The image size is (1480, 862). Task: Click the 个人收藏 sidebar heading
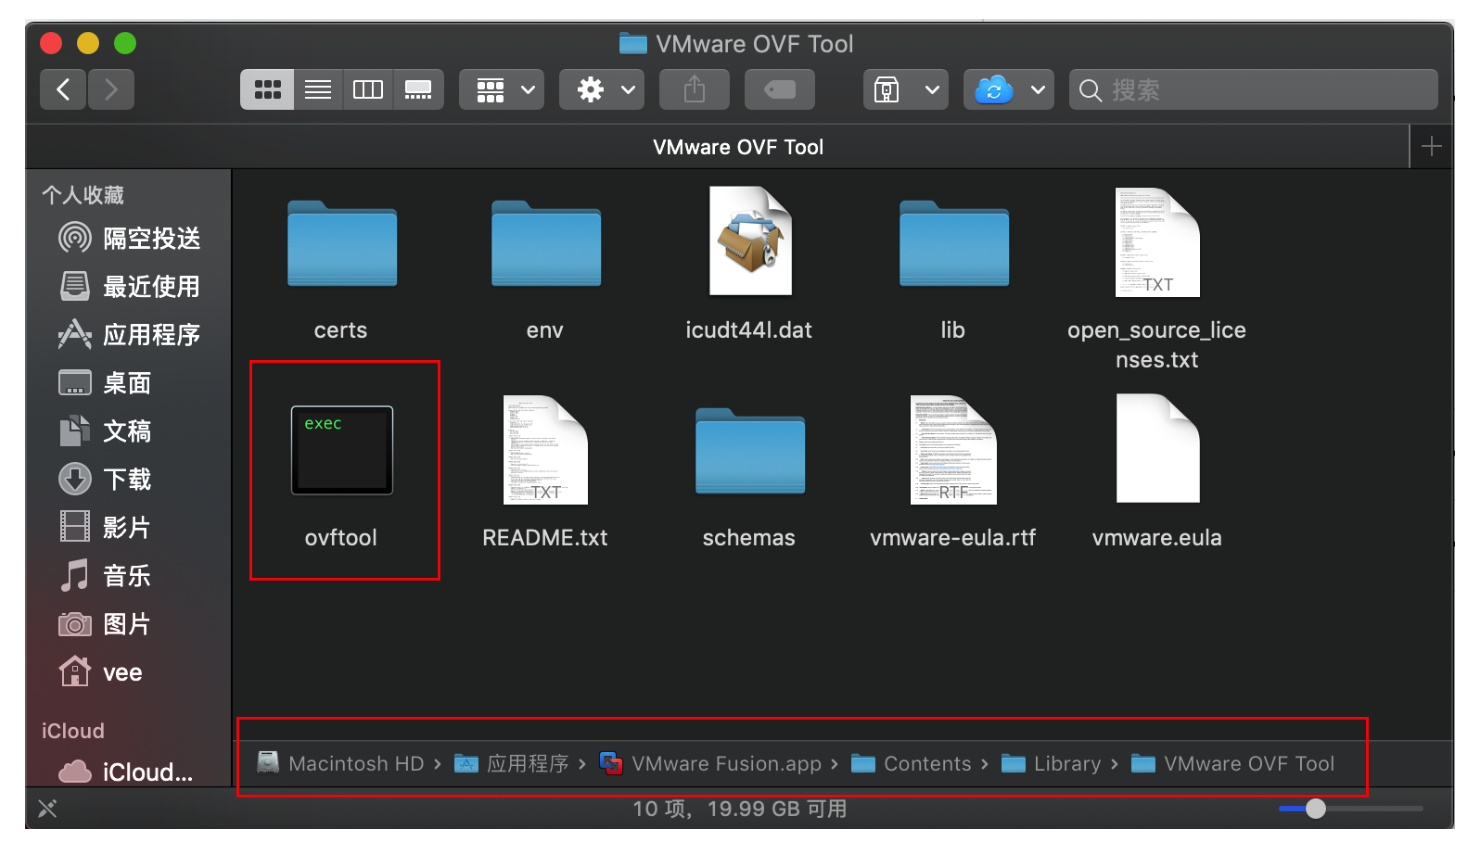tap(83, 195)
